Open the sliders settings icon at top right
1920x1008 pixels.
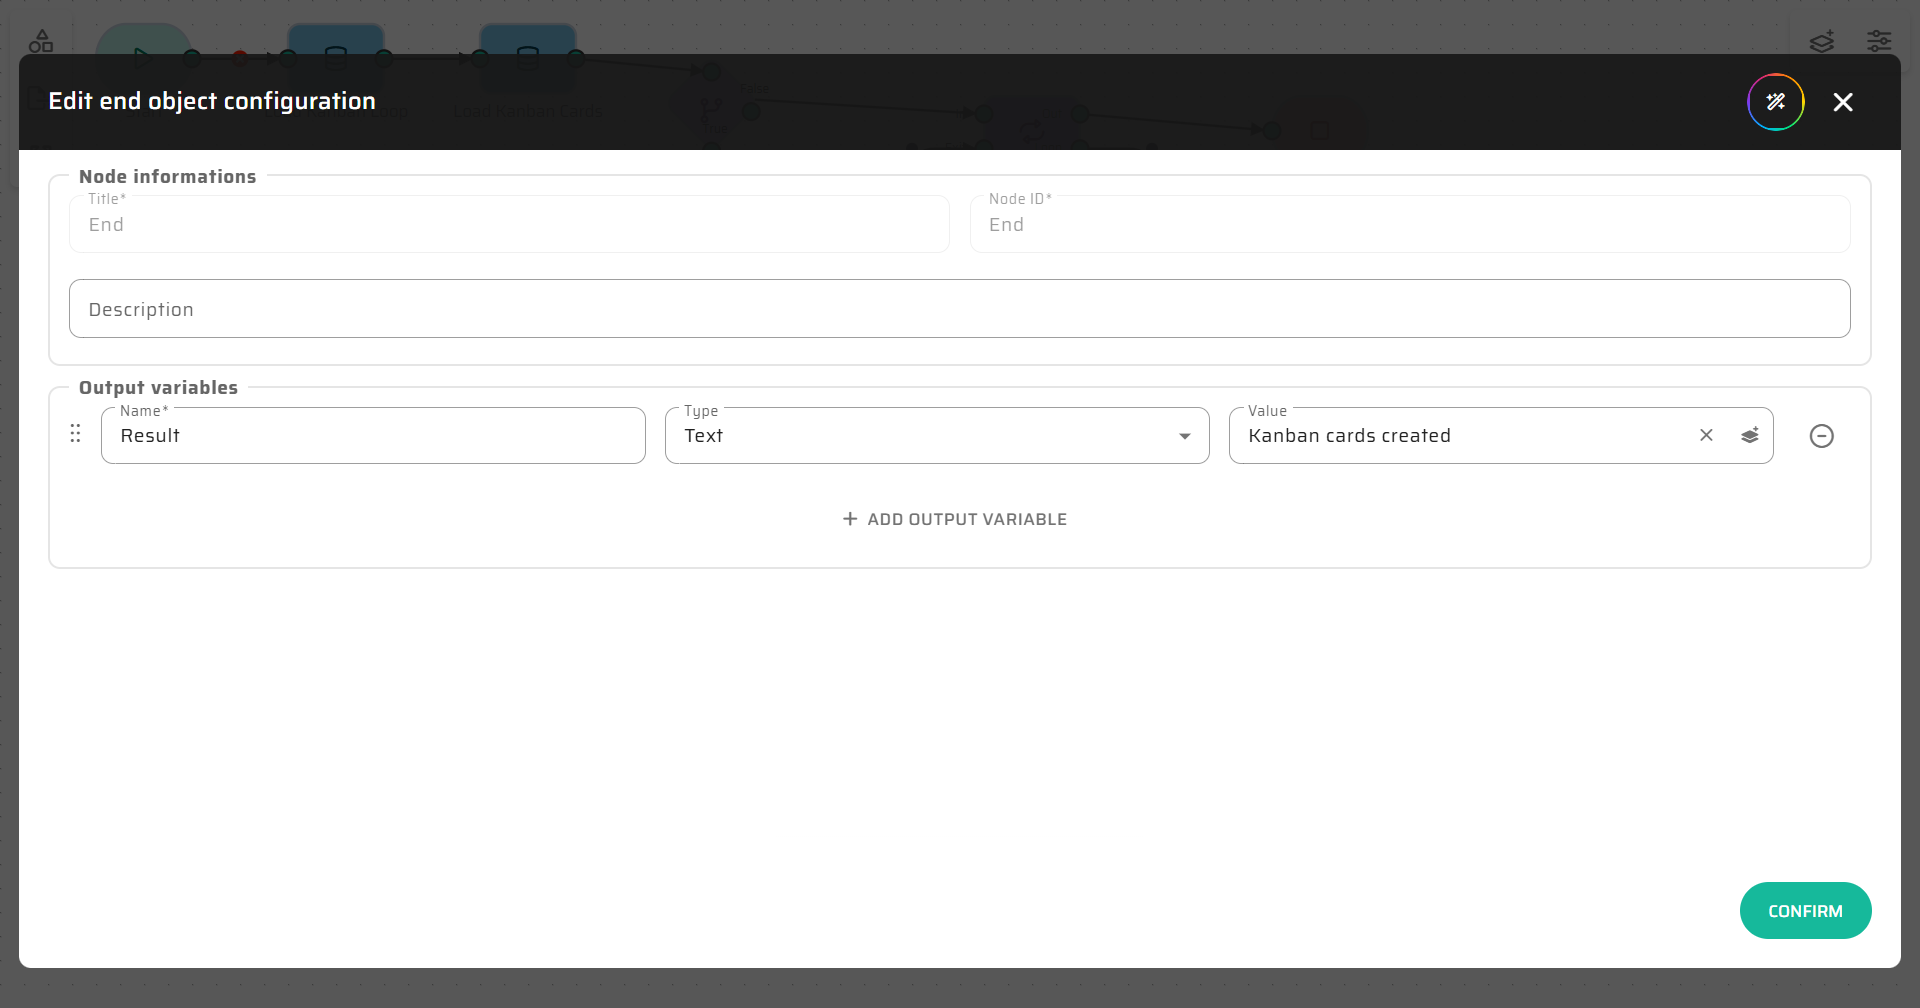(x=1879, y=41)
